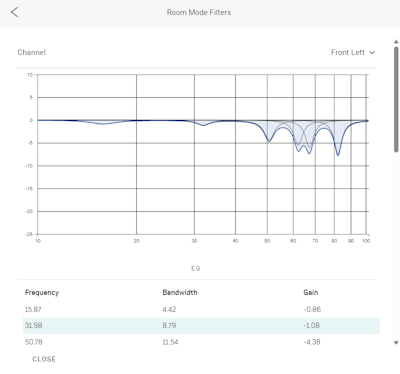Screen dimensions: 400x374
Task: Click the Frequency column header
Action: point(42,293)
